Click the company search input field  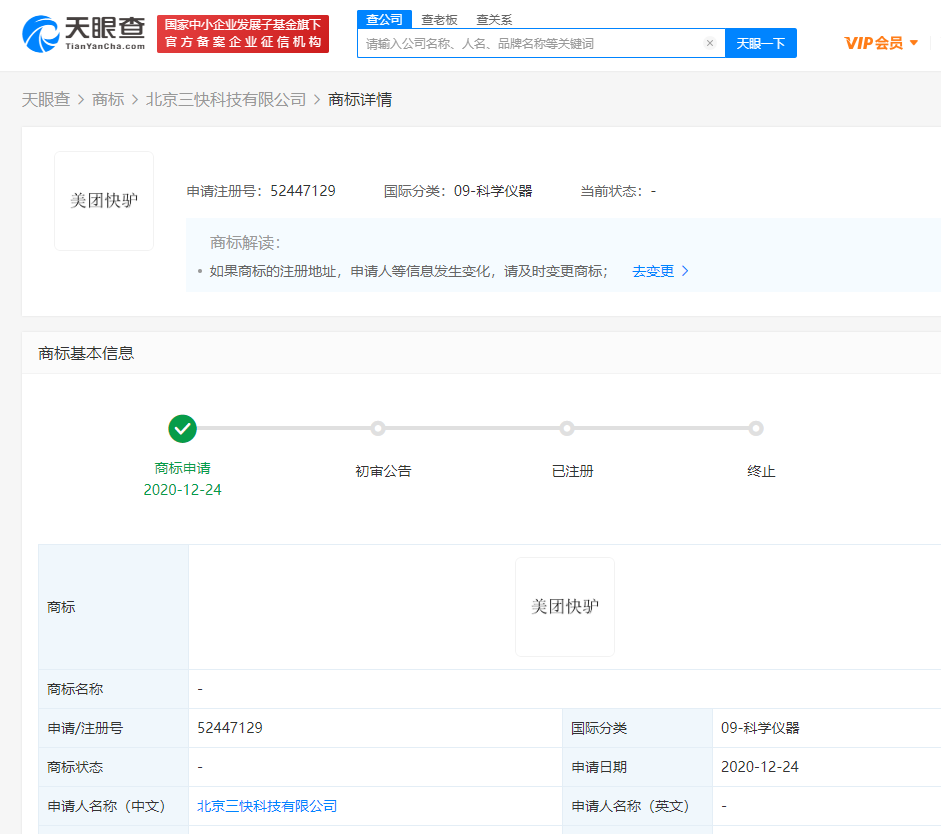click(x=540, y=43)
